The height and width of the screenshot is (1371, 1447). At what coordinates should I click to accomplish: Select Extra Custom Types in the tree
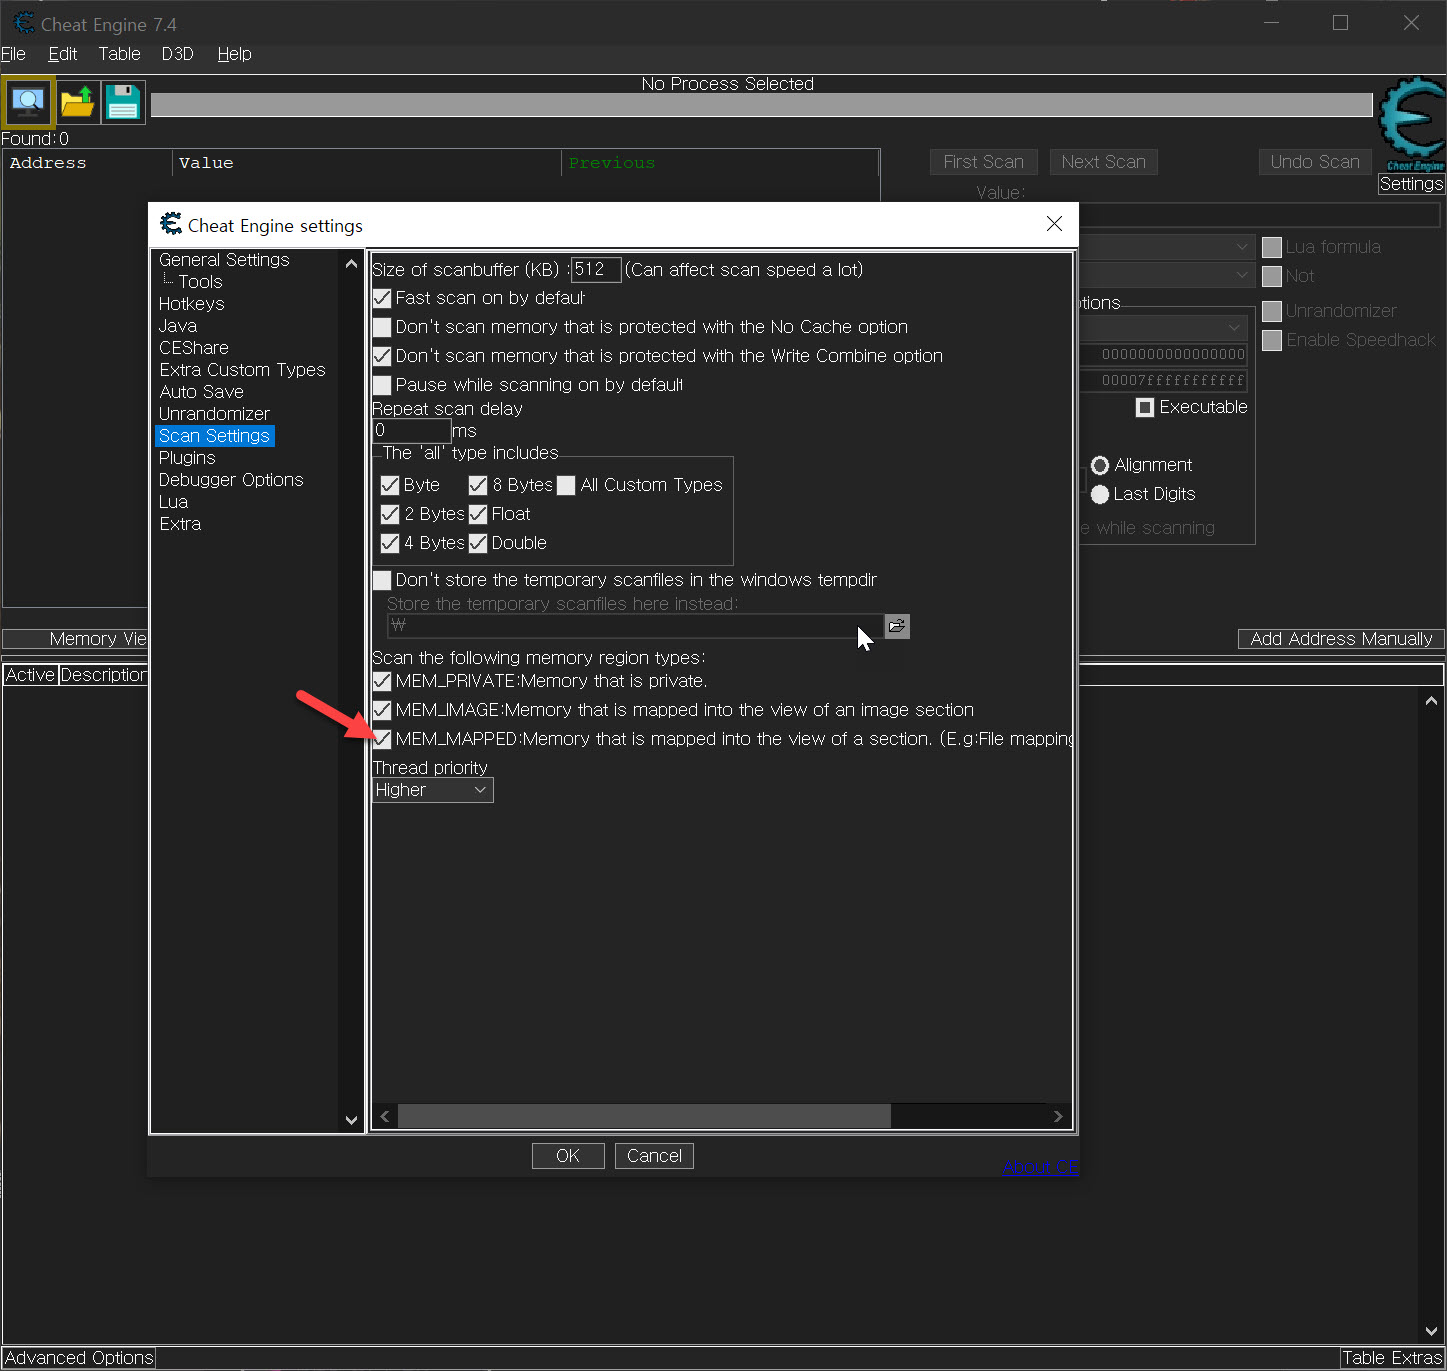click(x=242, y=370)
